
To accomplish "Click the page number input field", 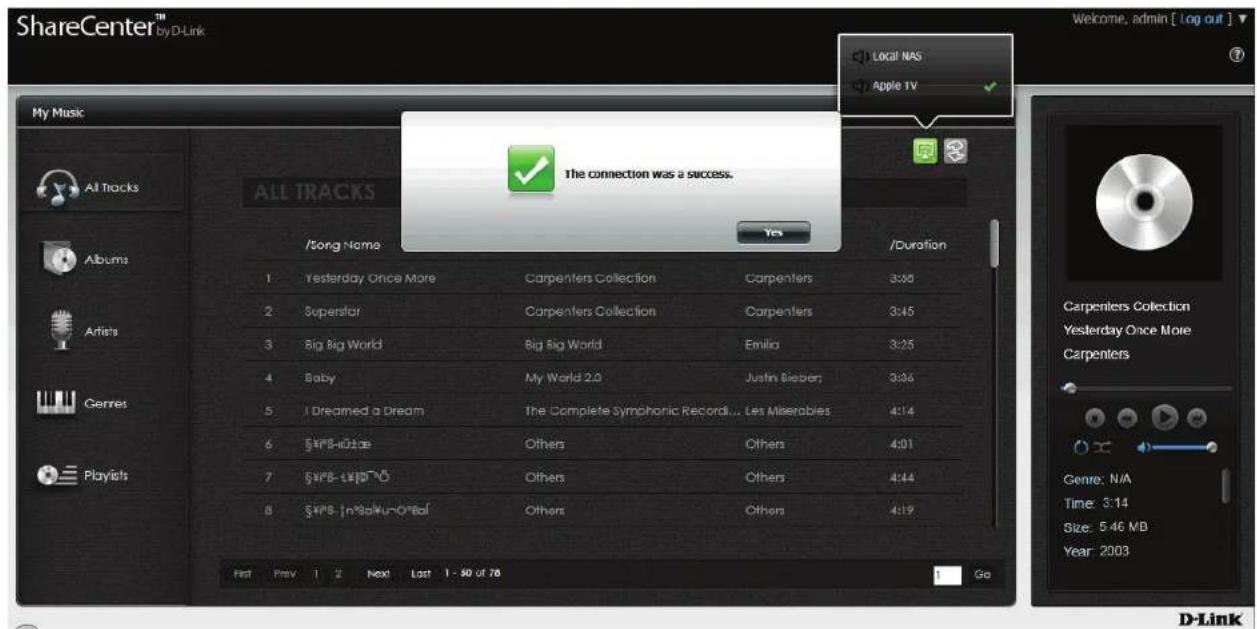I will [x=947, y=575].
